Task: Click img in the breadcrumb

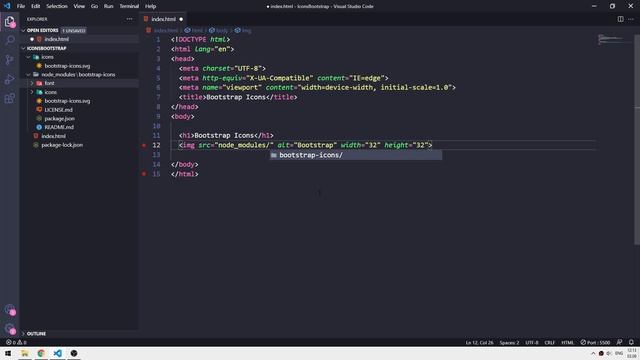Action: click(247, 30)
